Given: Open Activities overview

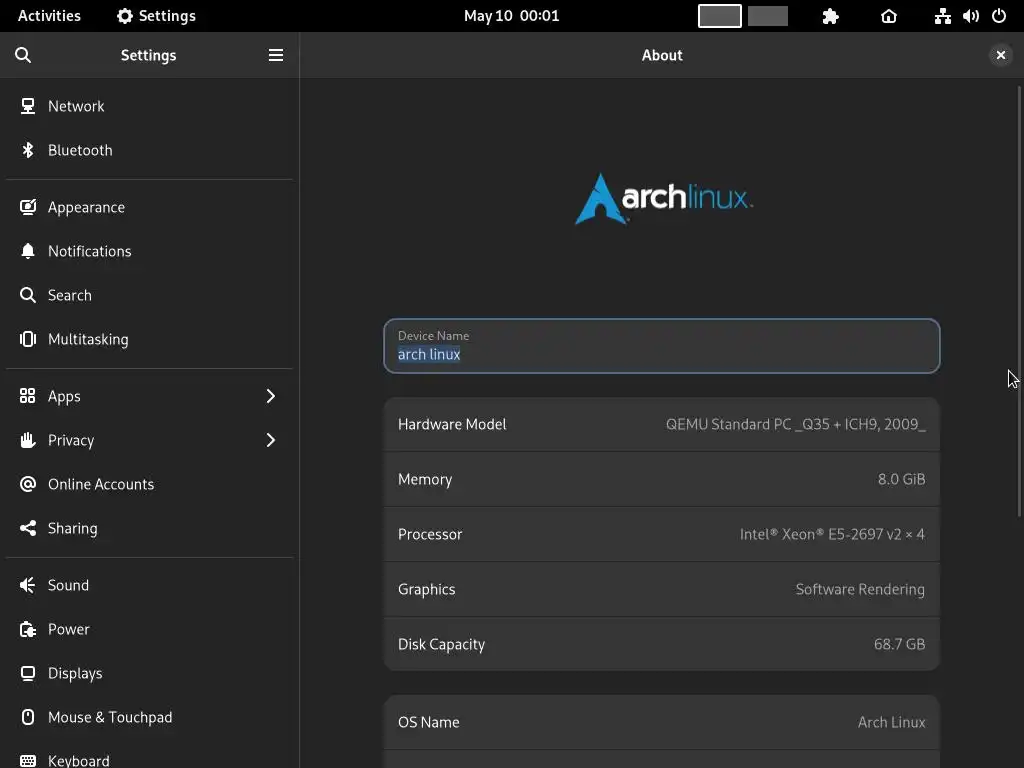Looking at the screenshot, I should [x=49, y=16].
